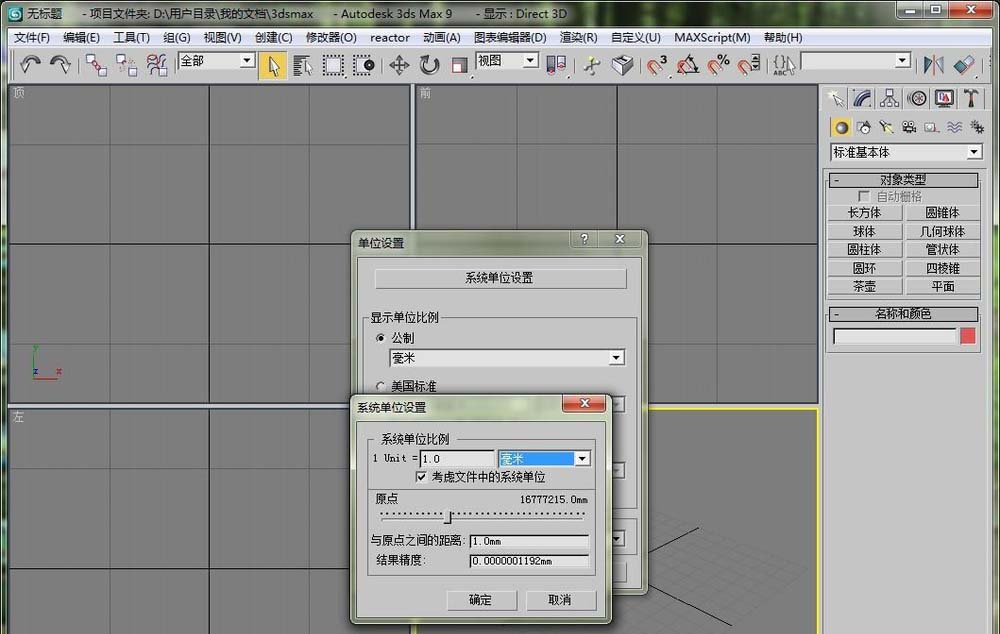Click the red object color swatch
Screen dimensions: 1000x634
pos(968,336)
